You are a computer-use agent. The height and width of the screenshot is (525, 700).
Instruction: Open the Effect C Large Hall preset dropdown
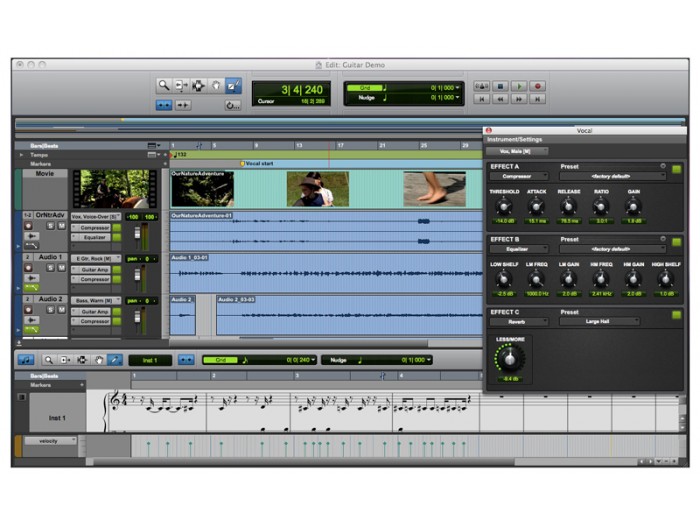point(599,321)
